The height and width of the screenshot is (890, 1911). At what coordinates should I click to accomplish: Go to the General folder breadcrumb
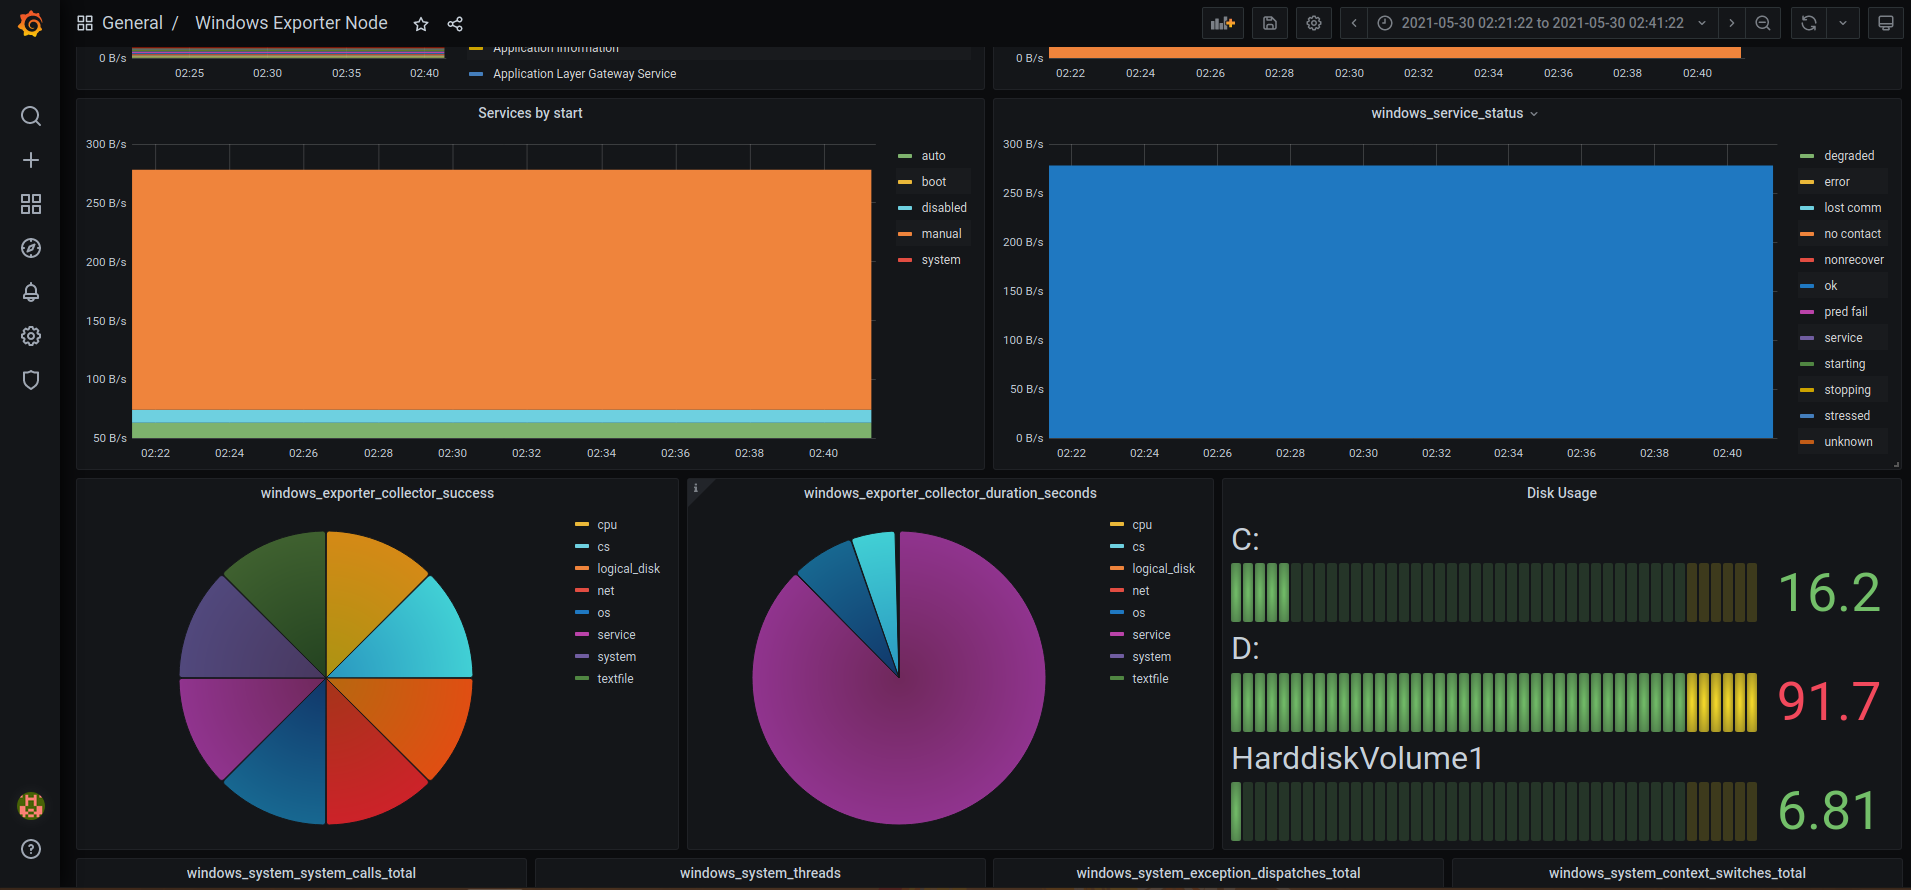132,23
